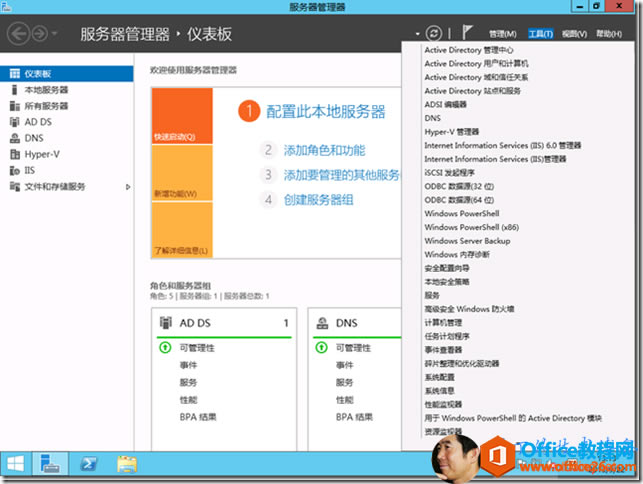643x484 pixels.
Task: Click the AD DS tile header icon
Action: pos(166,323)
